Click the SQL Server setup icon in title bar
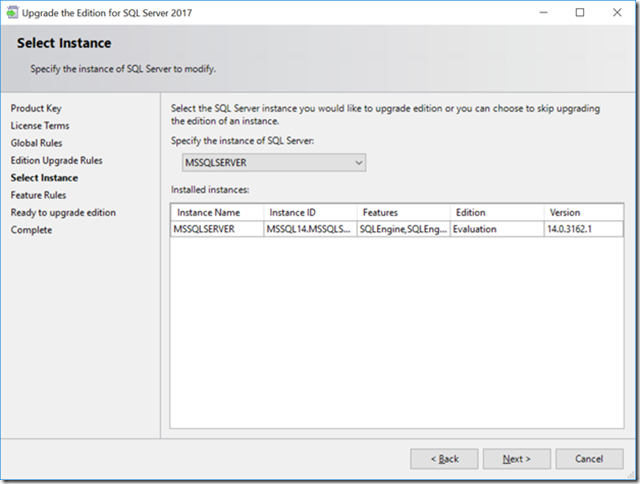The image size is (640, 484). click(12, 13)
